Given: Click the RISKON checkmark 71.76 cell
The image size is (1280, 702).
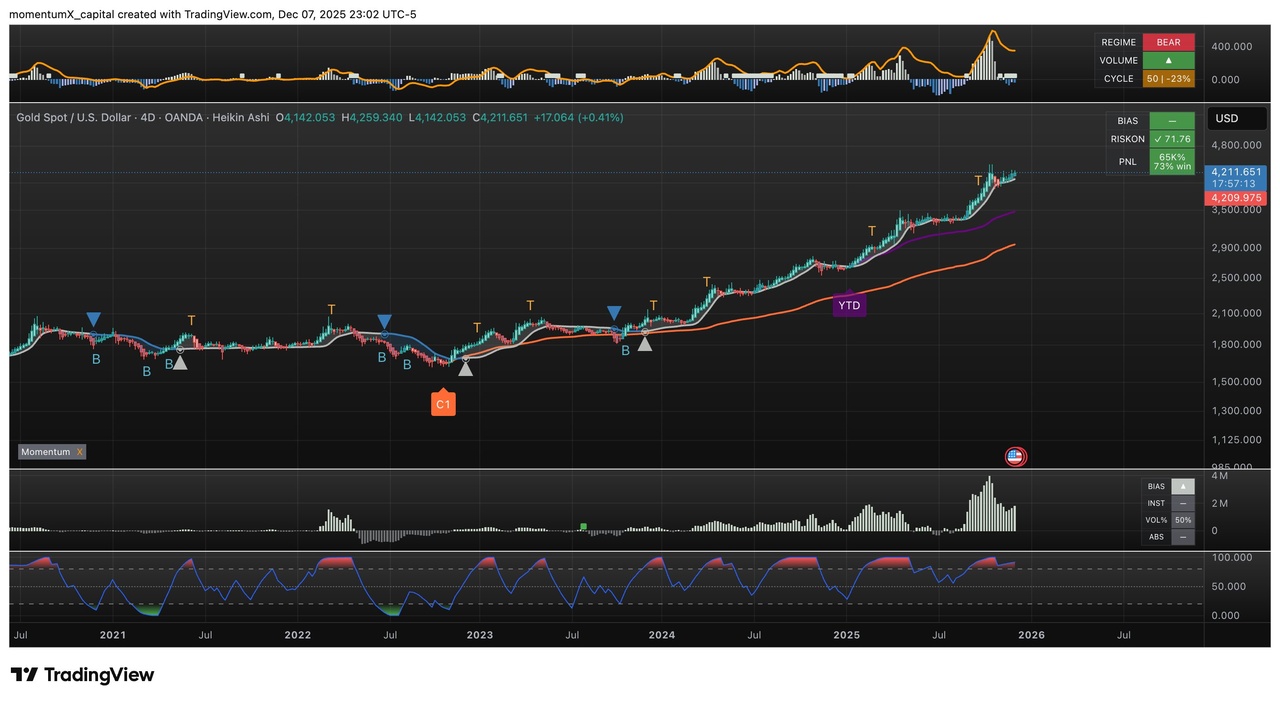Looking at the screenshot, I should (1171, 139).
